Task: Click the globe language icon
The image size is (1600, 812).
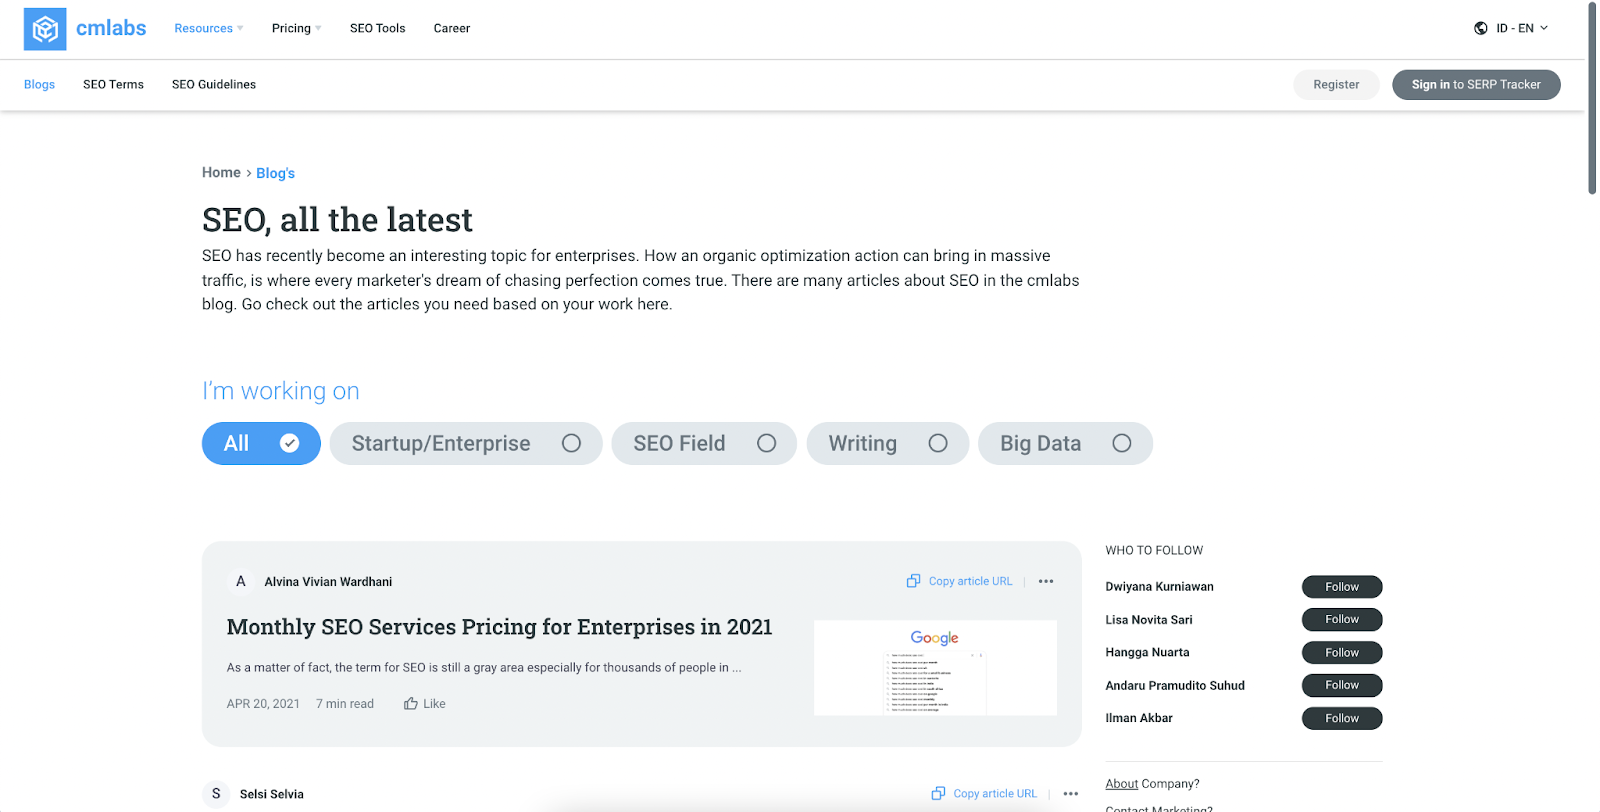Action: (1481, 28)
